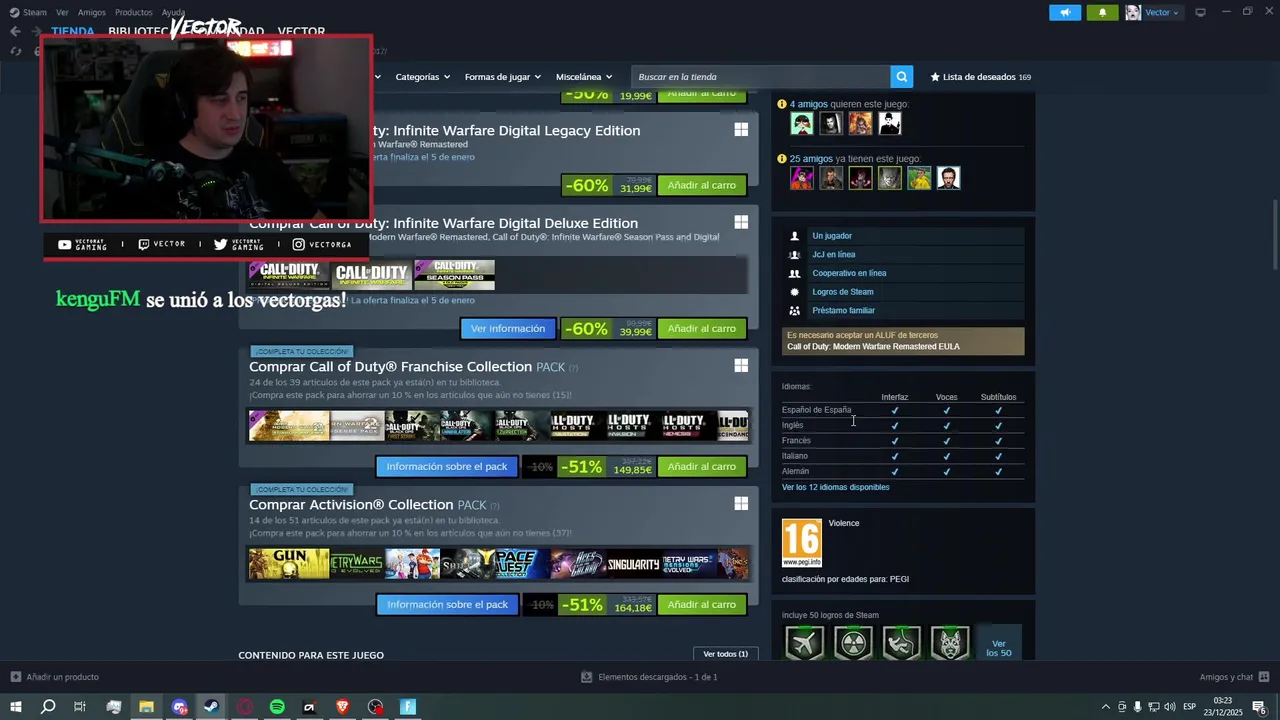Click the 'JcJ en línea' icon
The height and width of the screenshot is (720, 1280).
tap(795, 254)
